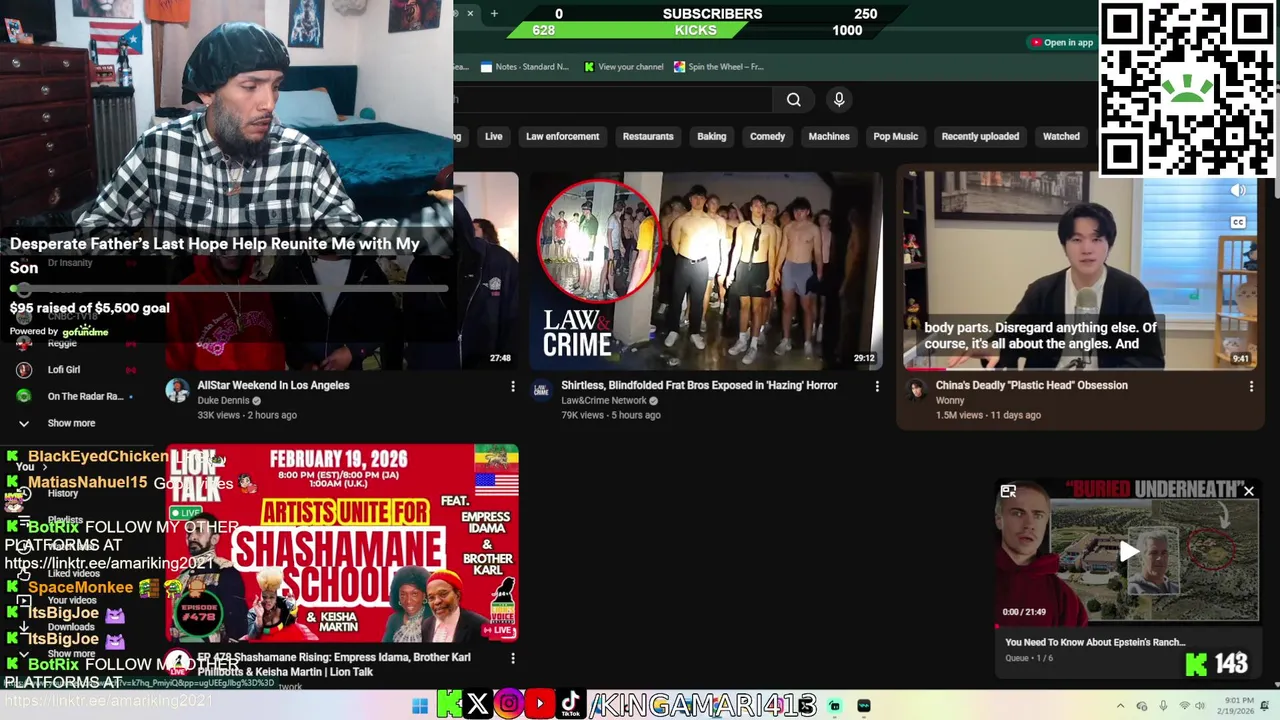Open the View your channel bookmark
This screenshot has height=720, width=1280.
[624, 67]
